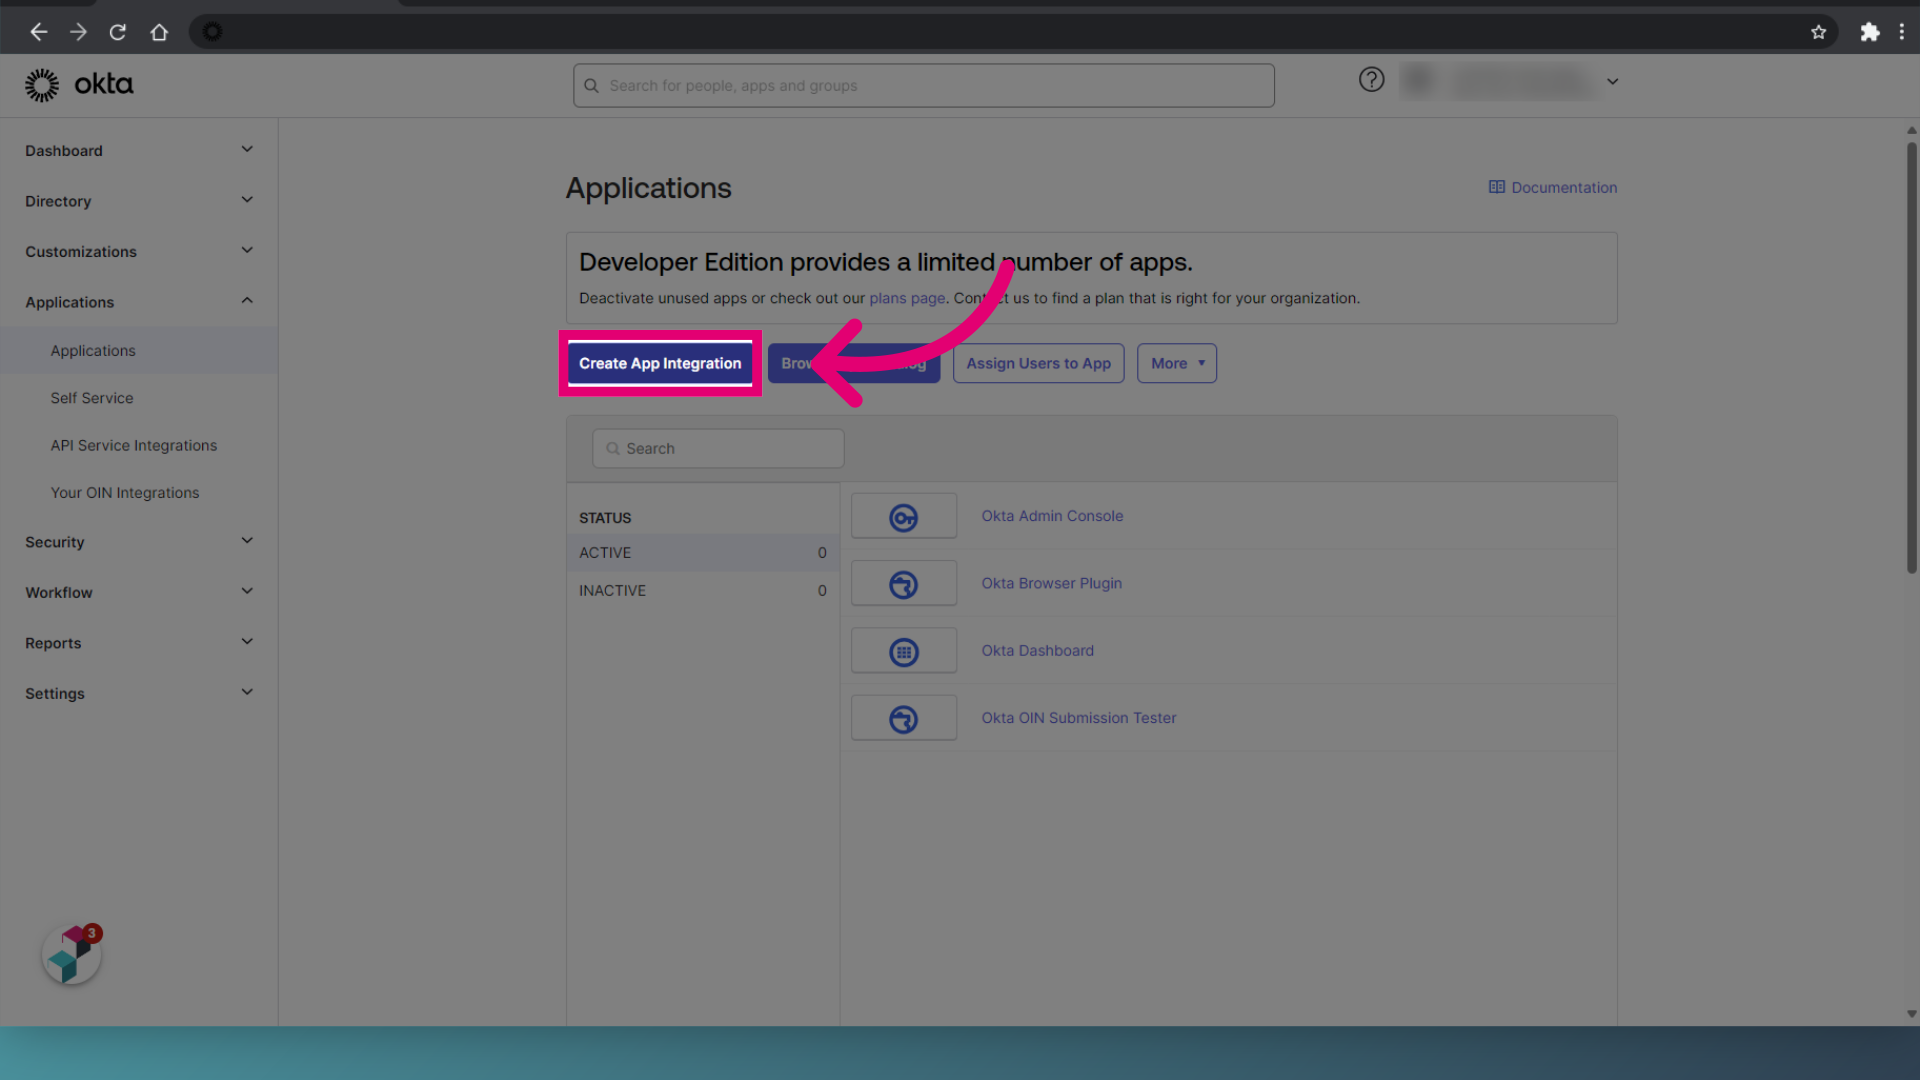Open browser extensions puzzle icon
The image size is (1920, 1080).
1869,32
